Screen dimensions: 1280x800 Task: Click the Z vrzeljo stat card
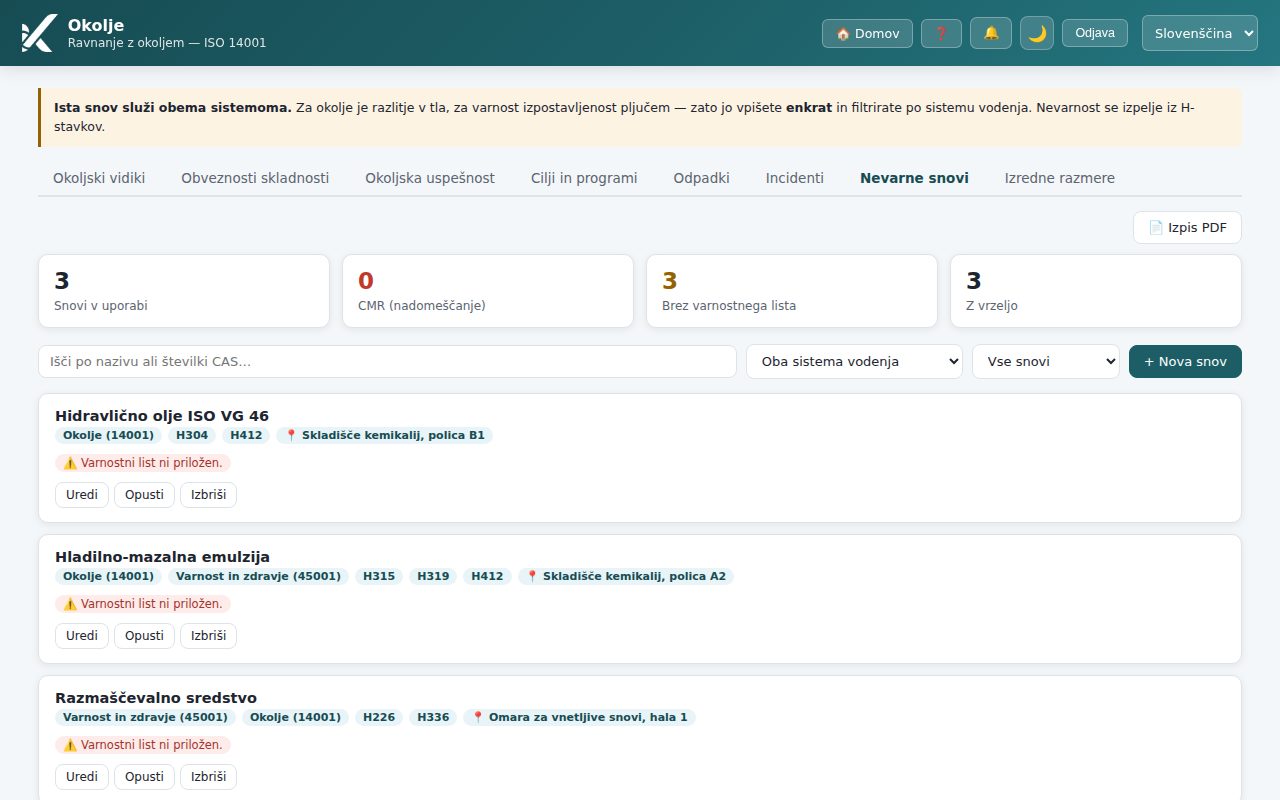(x=1096, y=291)
